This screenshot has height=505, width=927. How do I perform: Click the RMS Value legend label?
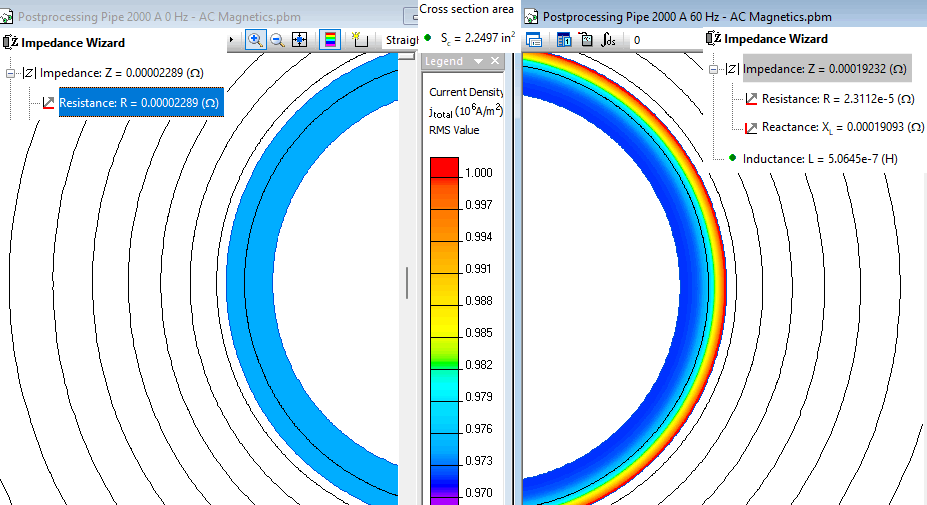[454, 130]
